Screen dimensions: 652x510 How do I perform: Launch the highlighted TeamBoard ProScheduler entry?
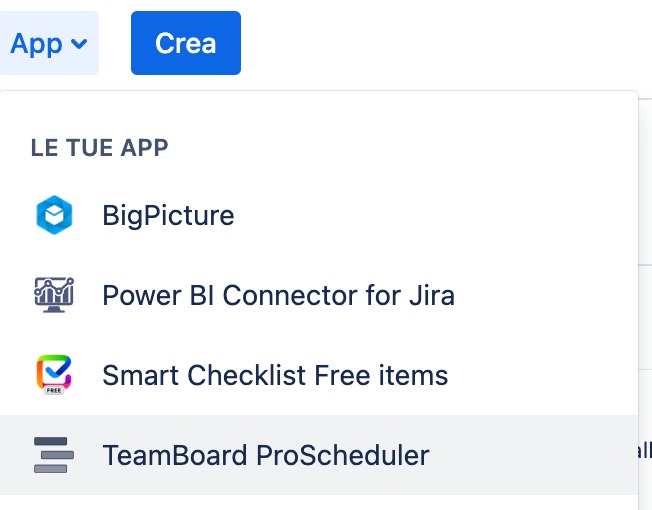pyautogui.click(x=319, y=455)
